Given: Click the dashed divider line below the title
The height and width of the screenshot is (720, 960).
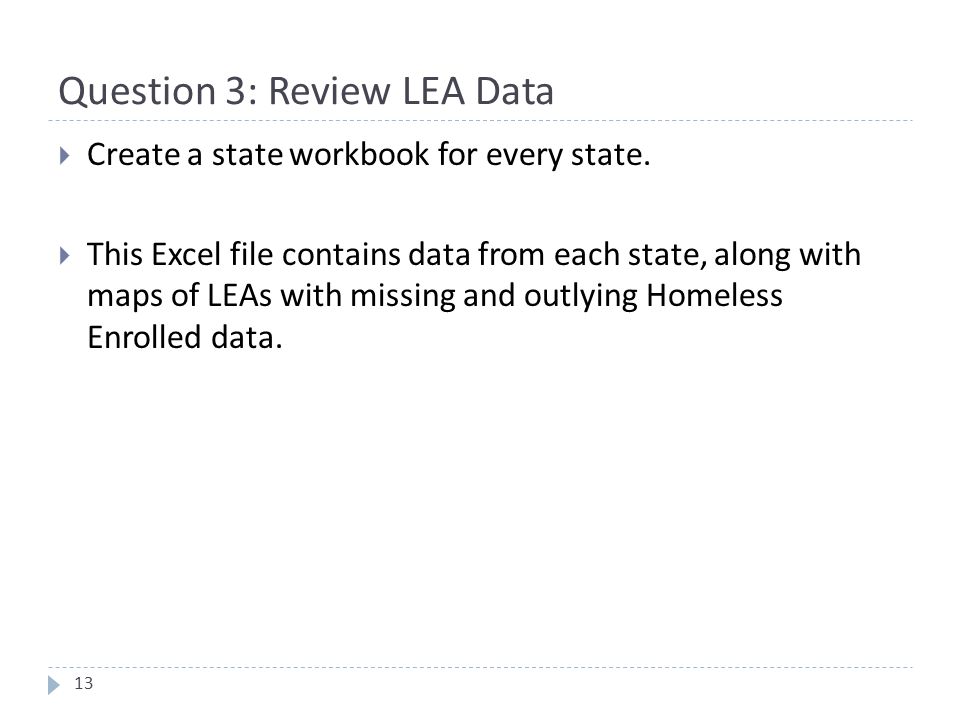Looking at the screenshot, I should (x=480, y=121).
